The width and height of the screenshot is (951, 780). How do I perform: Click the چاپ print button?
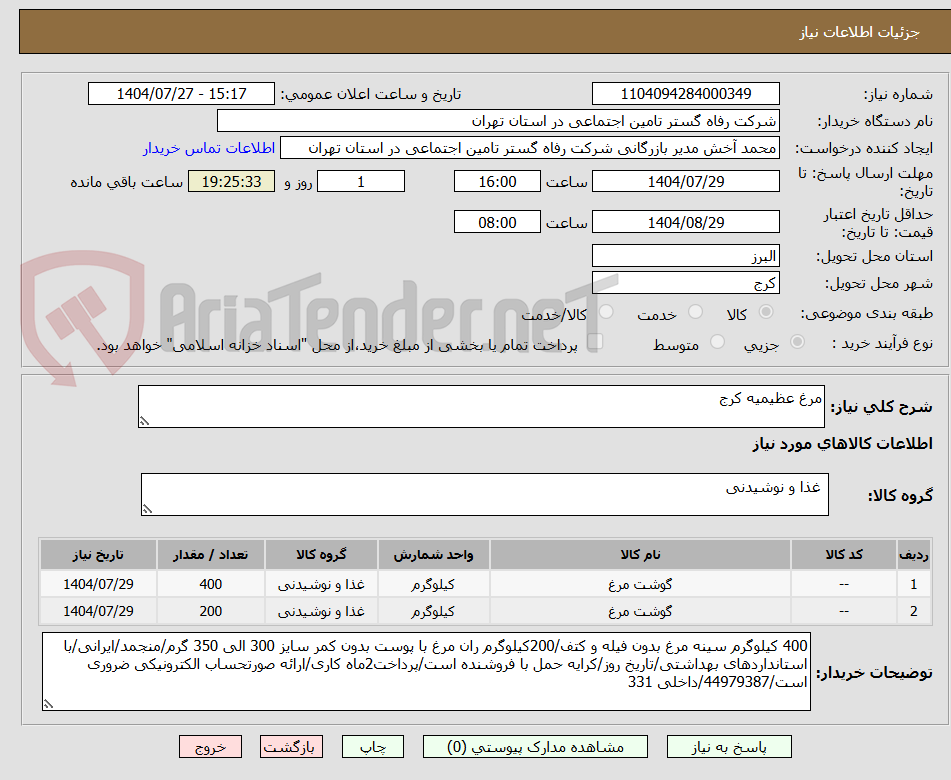(x=373, y=747)
